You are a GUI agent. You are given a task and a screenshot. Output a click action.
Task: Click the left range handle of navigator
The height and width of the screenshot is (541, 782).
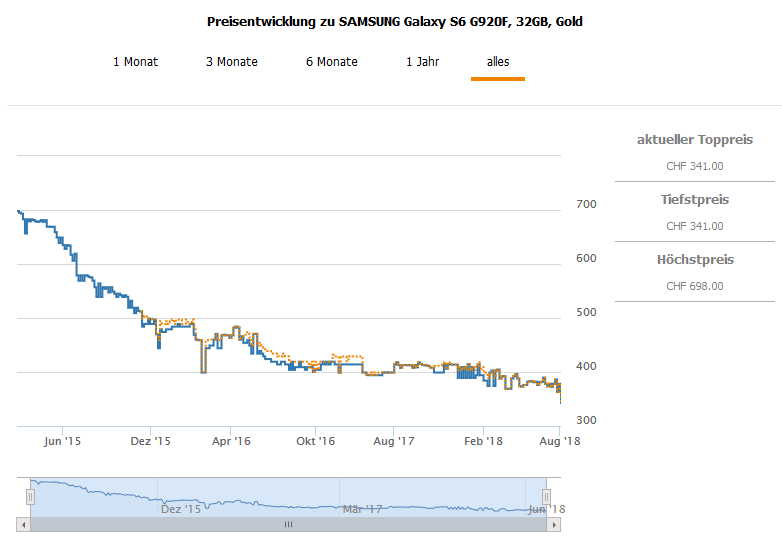pyautogui.click(x=30, y=496)
